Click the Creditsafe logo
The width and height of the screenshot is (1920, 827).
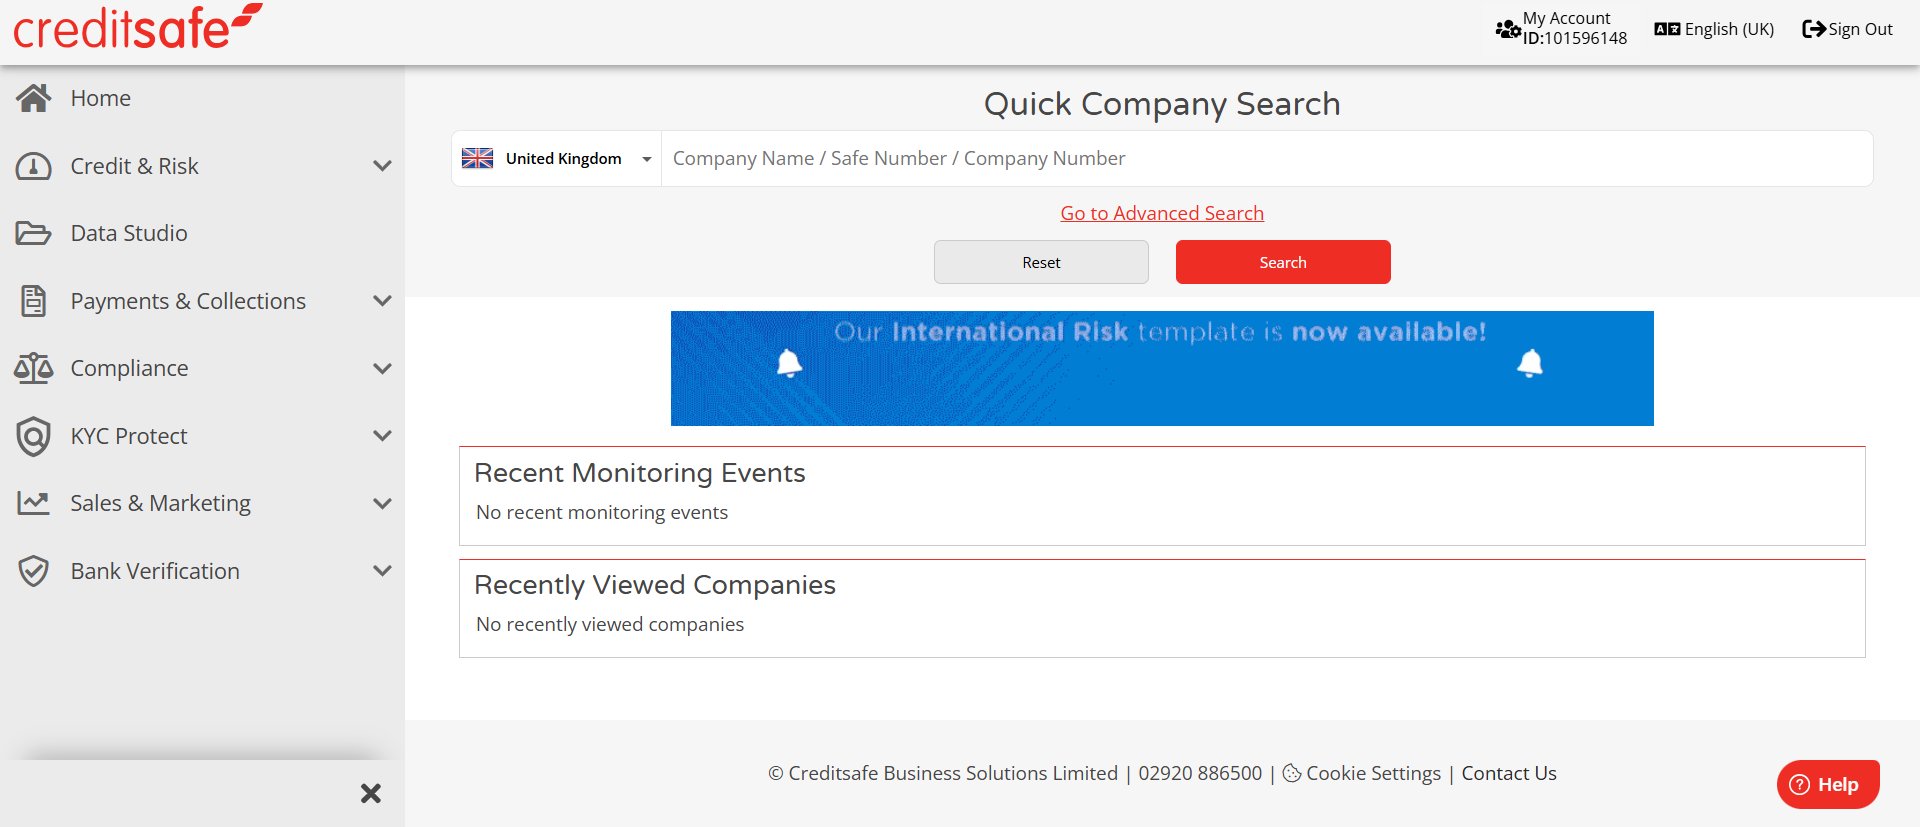pyautogui.click(x=137, y=27)
